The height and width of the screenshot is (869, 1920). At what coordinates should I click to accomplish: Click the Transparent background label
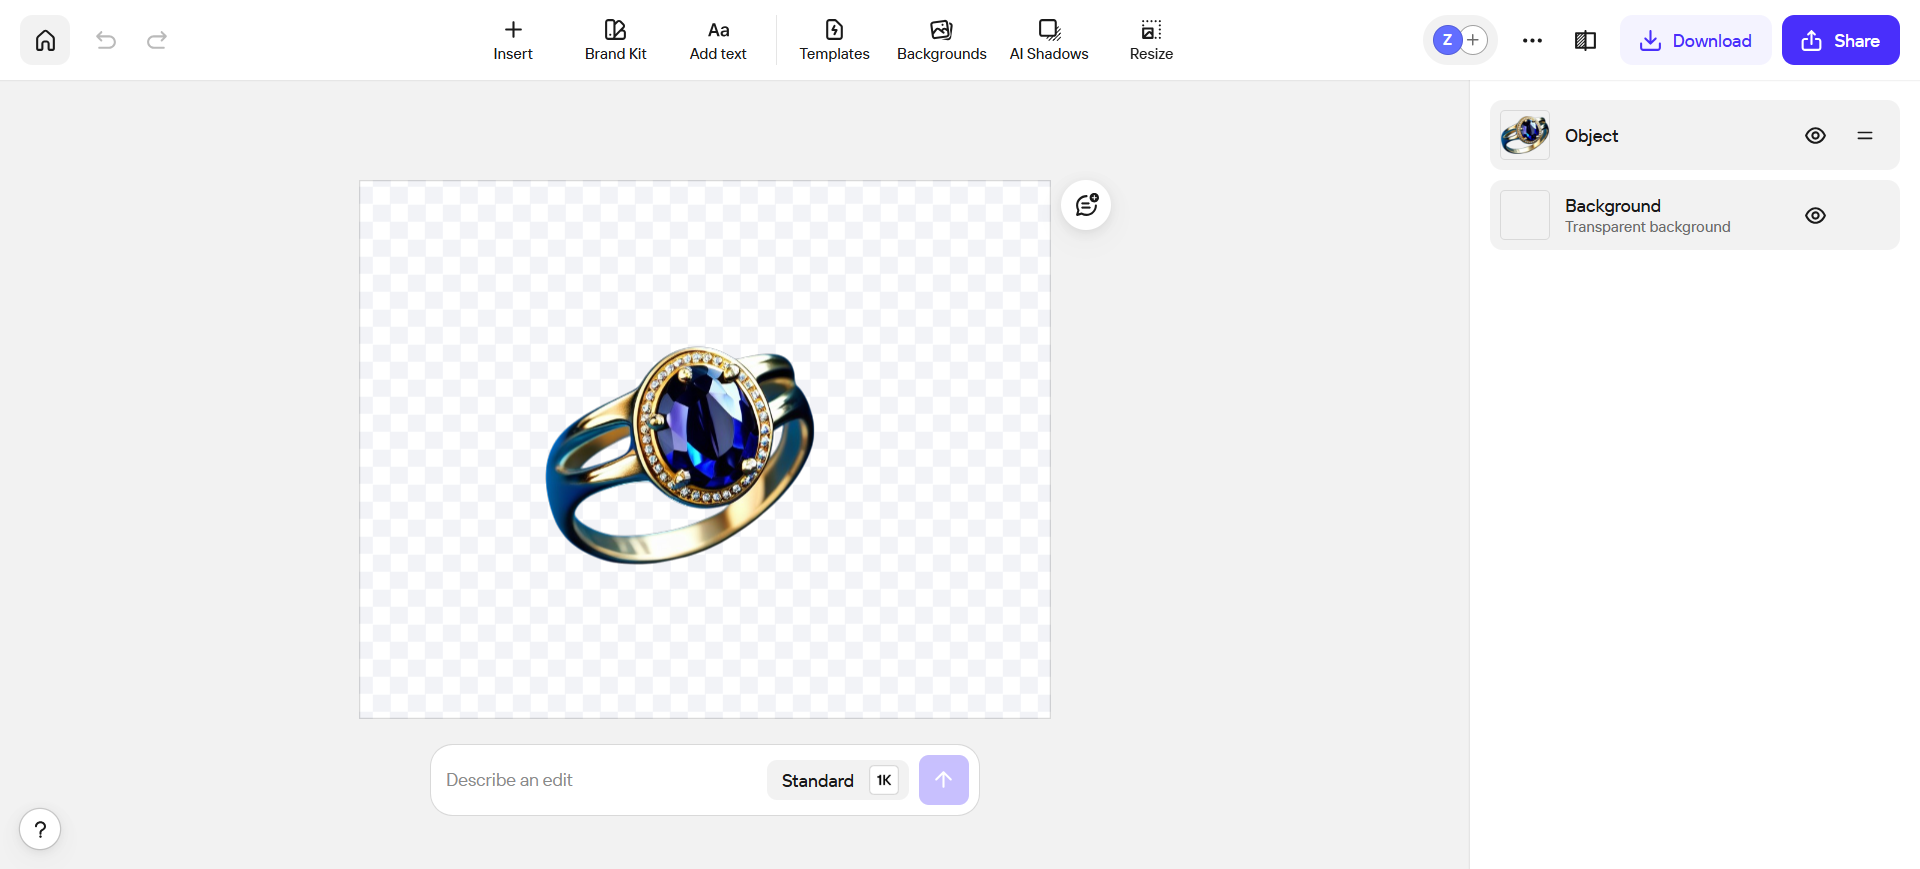click(x=1647, y=227)
